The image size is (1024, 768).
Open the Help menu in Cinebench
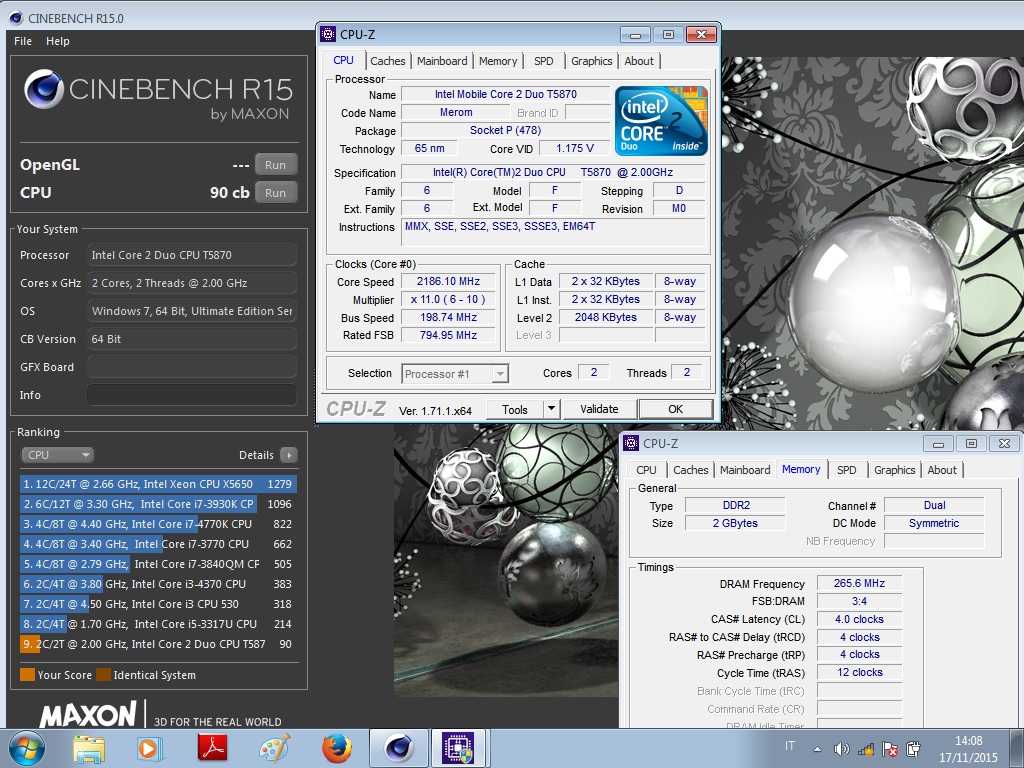point(57,41)
